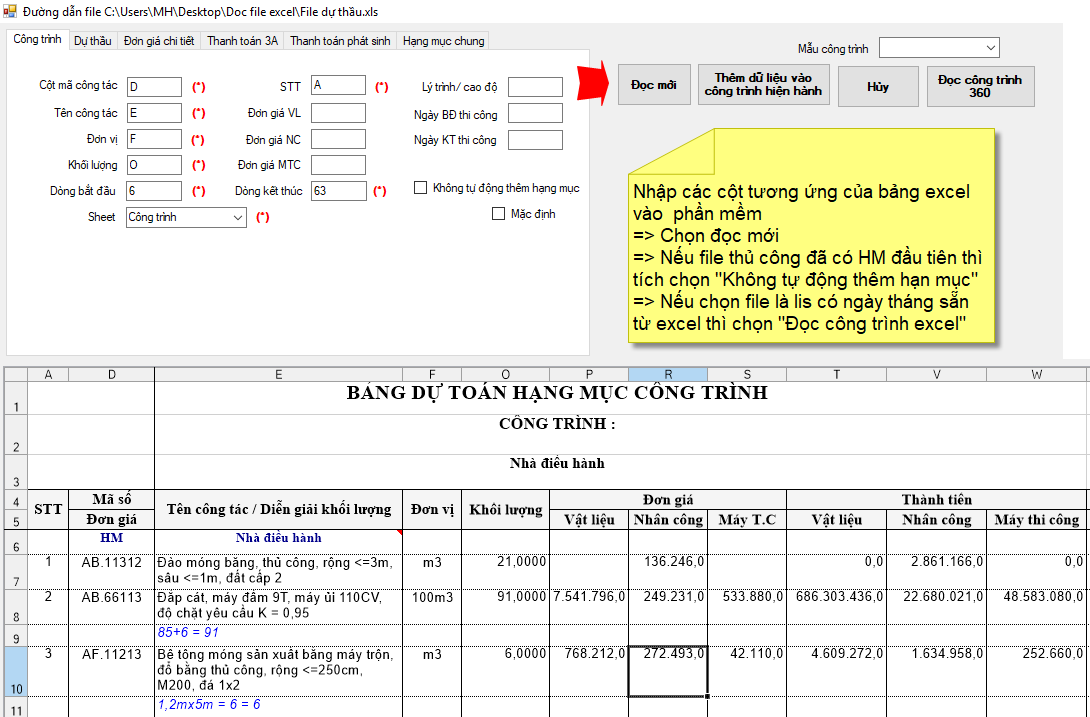Focus the Ngày BĐ thi công field
Image resolution: width=1090 pixels, height=717 pixels.
pyautogui.click(x=535, y=114)
